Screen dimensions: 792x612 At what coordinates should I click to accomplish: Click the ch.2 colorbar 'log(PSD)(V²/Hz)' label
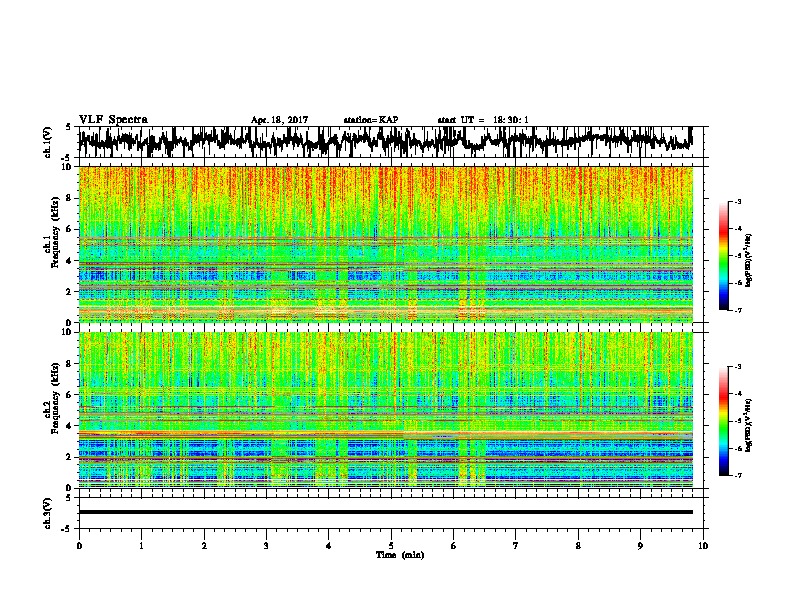(x=749, y=425)
